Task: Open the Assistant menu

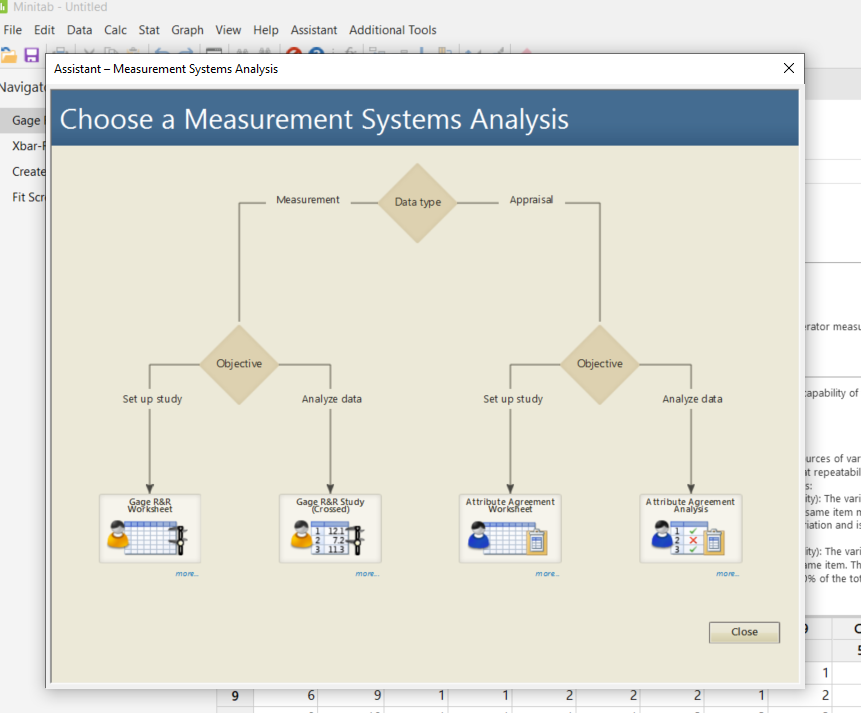Action: [x=314, y=30]
